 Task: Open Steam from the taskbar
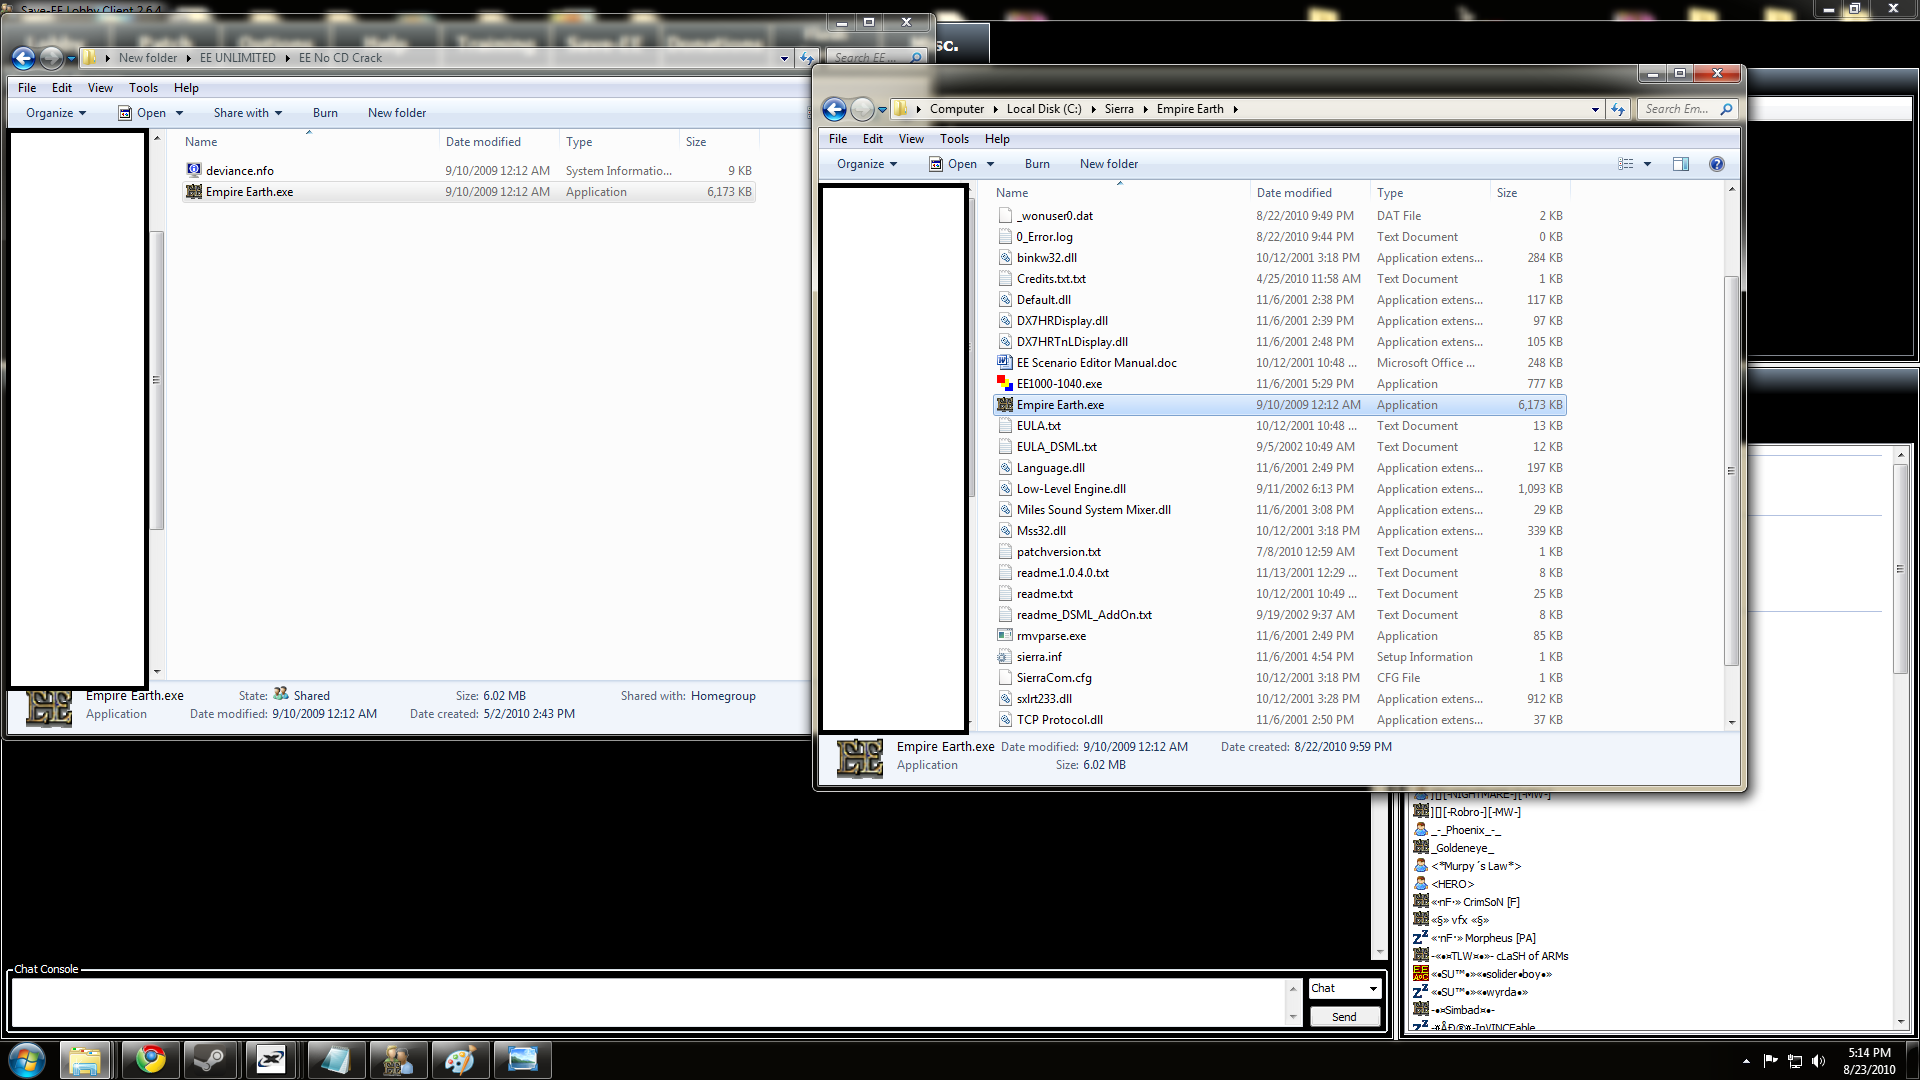pos(211,1059)
